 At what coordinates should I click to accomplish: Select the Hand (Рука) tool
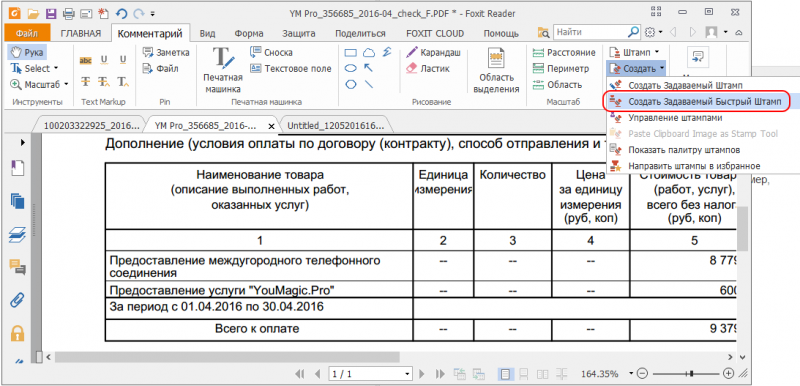click(x=27, y=52)
